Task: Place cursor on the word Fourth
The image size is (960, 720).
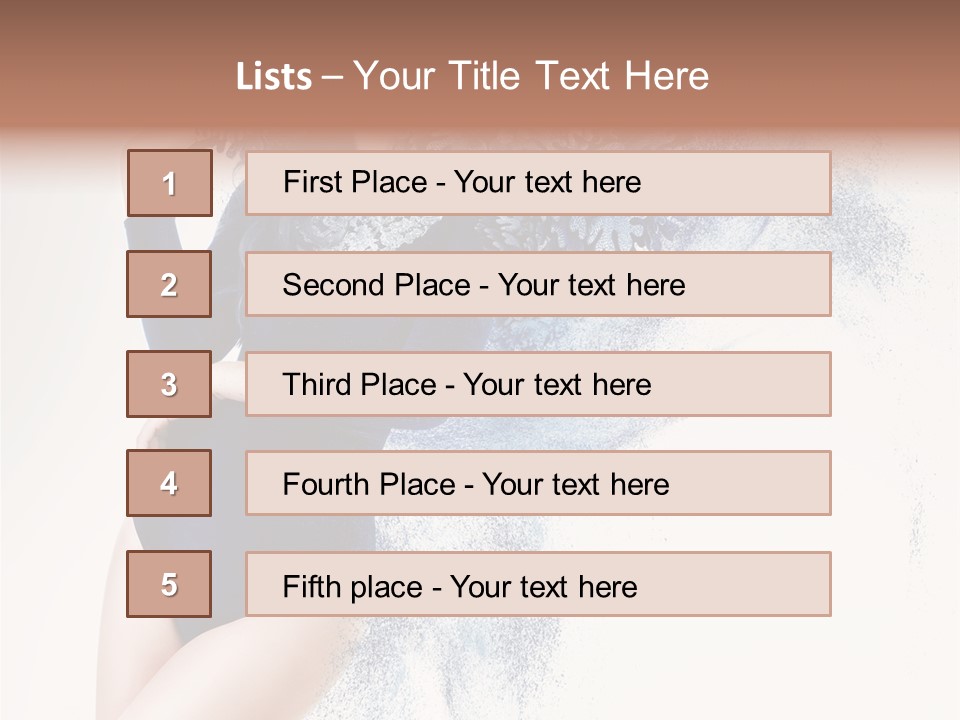Action: click(x=326, y=484)
